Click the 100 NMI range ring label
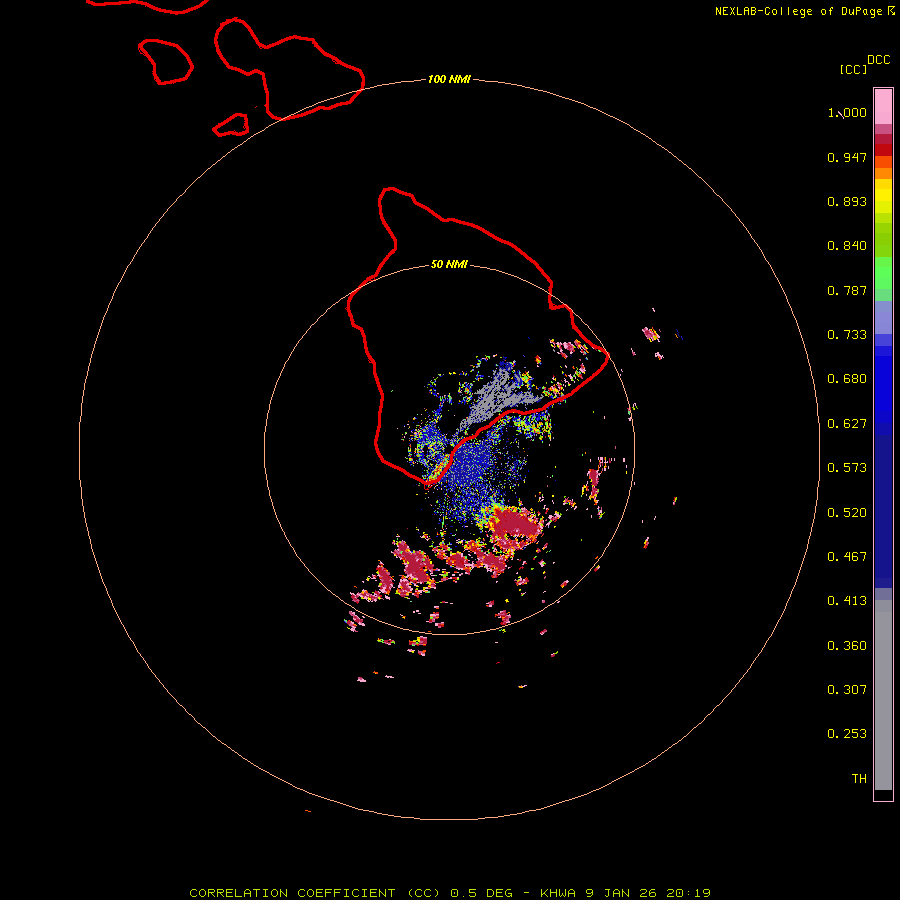The image size is (900, 900). click(449, 79)
